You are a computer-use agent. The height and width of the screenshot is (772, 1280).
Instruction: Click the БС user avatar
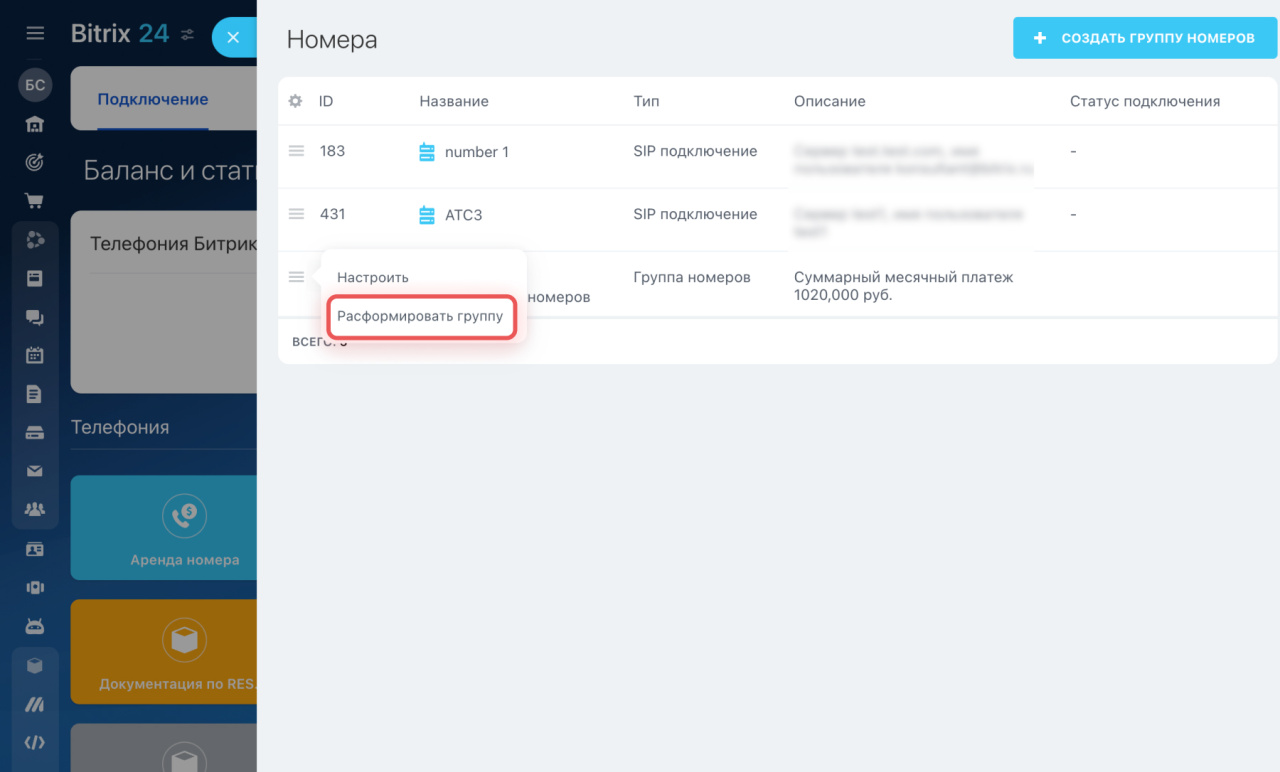(35, 85)
